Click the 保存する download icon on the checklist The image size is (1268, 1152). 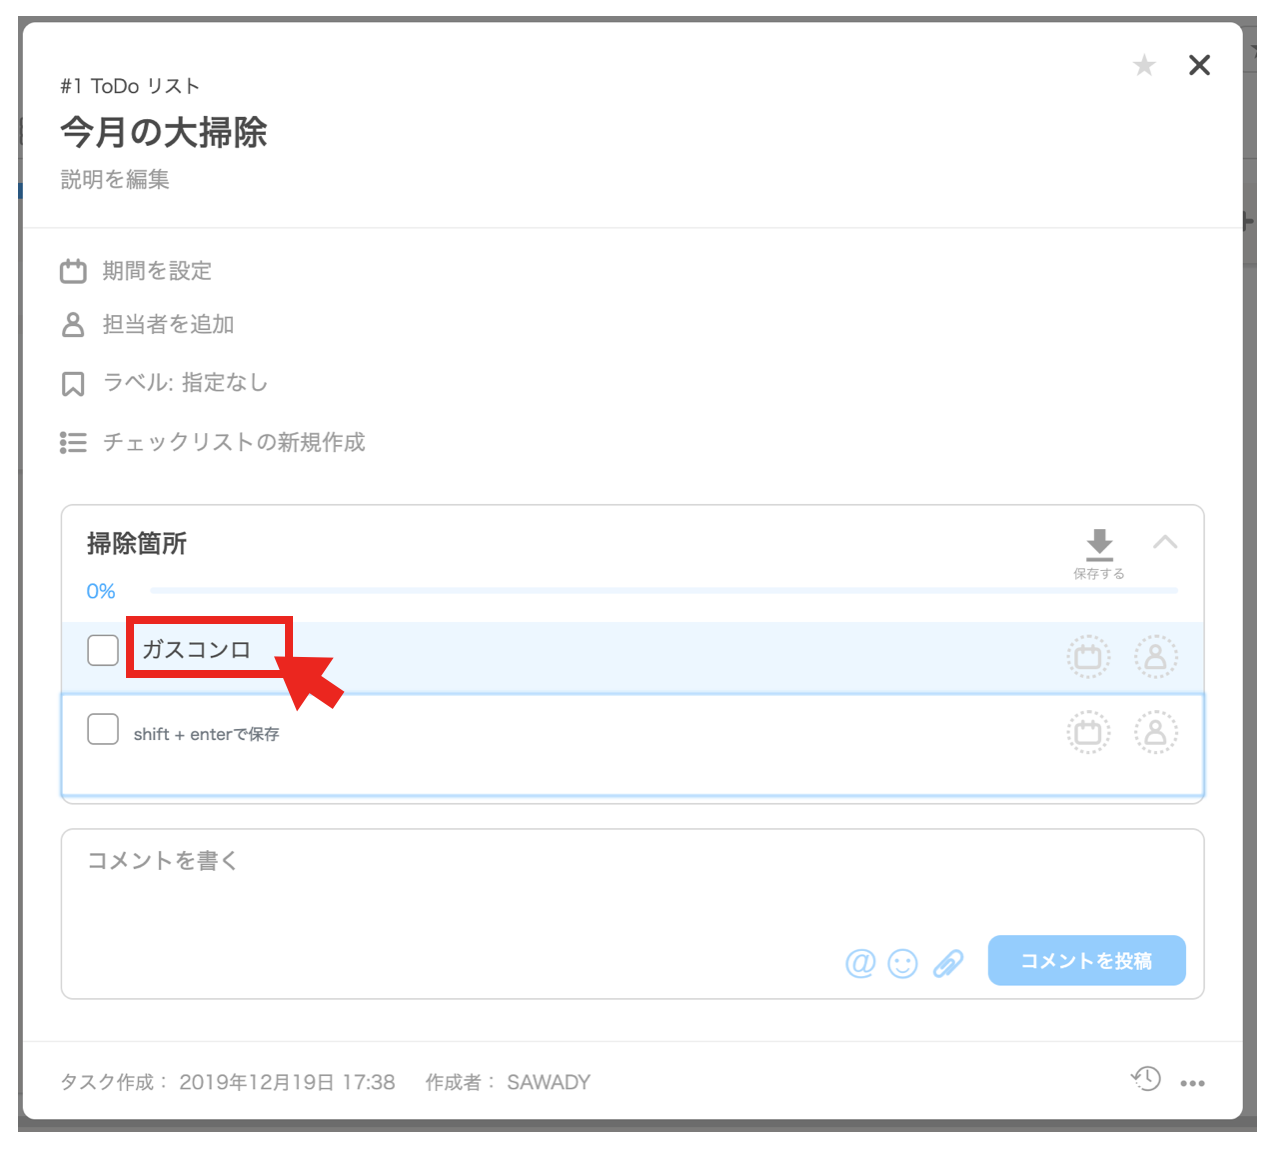point(1099,543)
